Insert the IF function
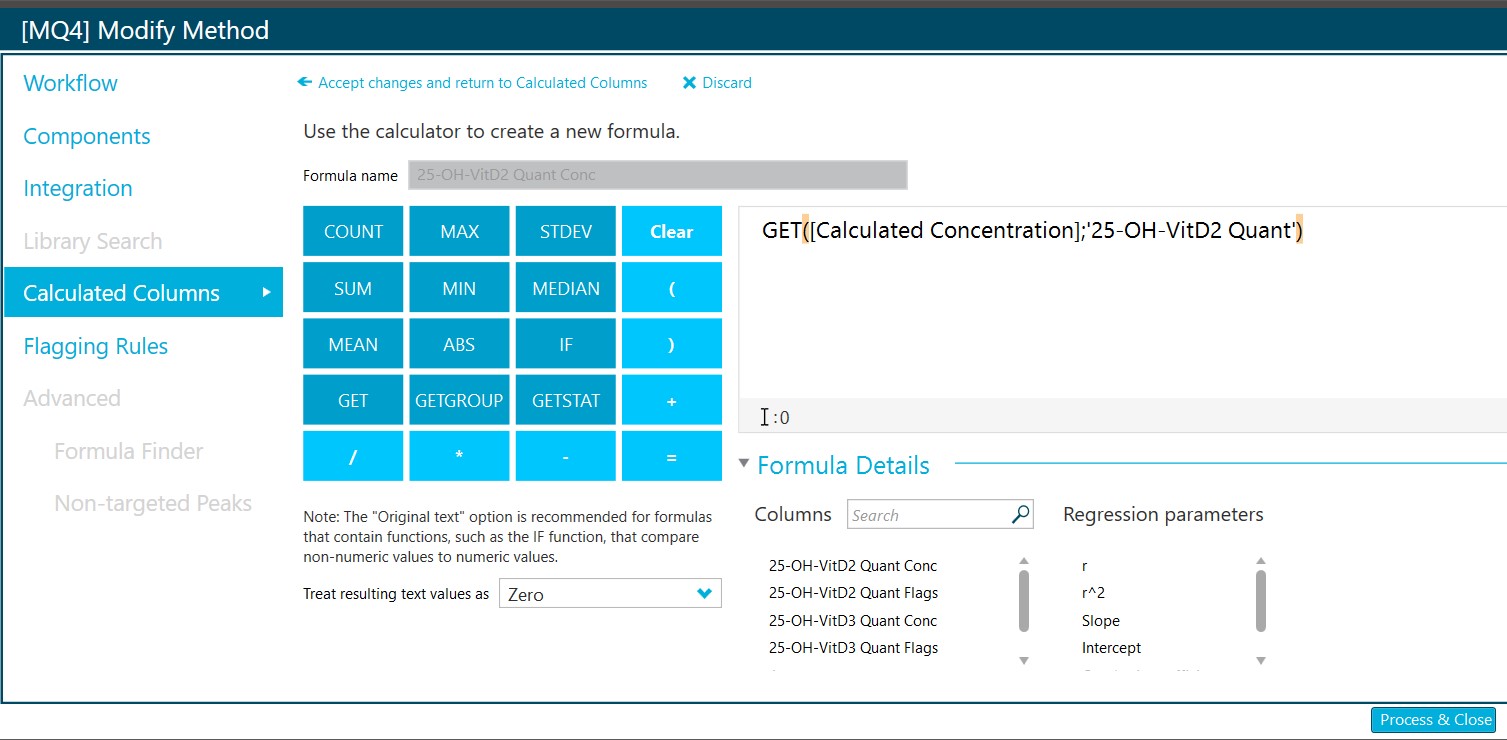1507x740 pixels. point(566,344)
